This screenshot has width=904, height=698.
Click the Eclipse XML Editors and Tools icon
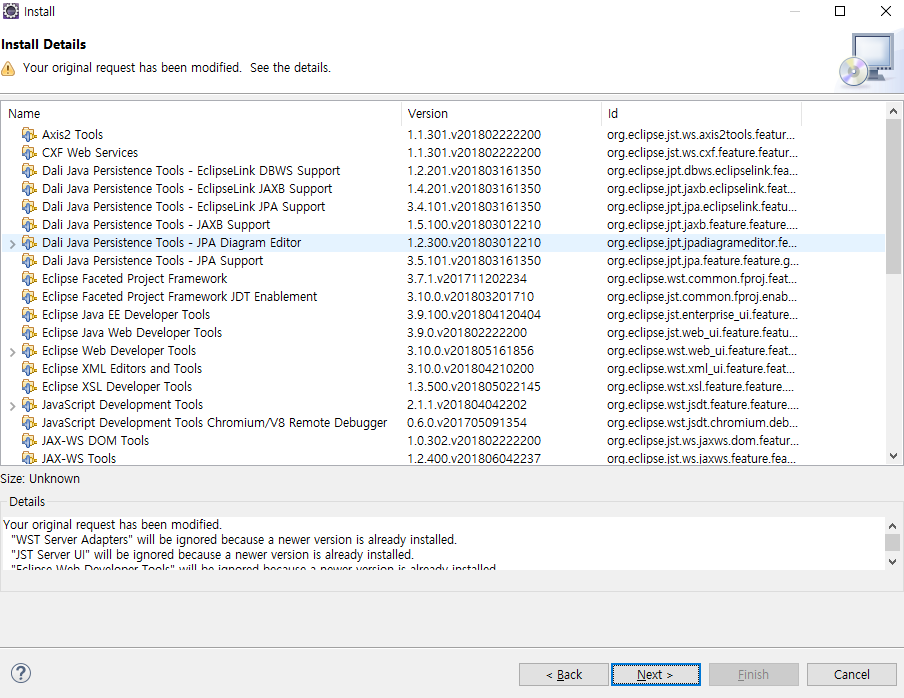(29, 368)
